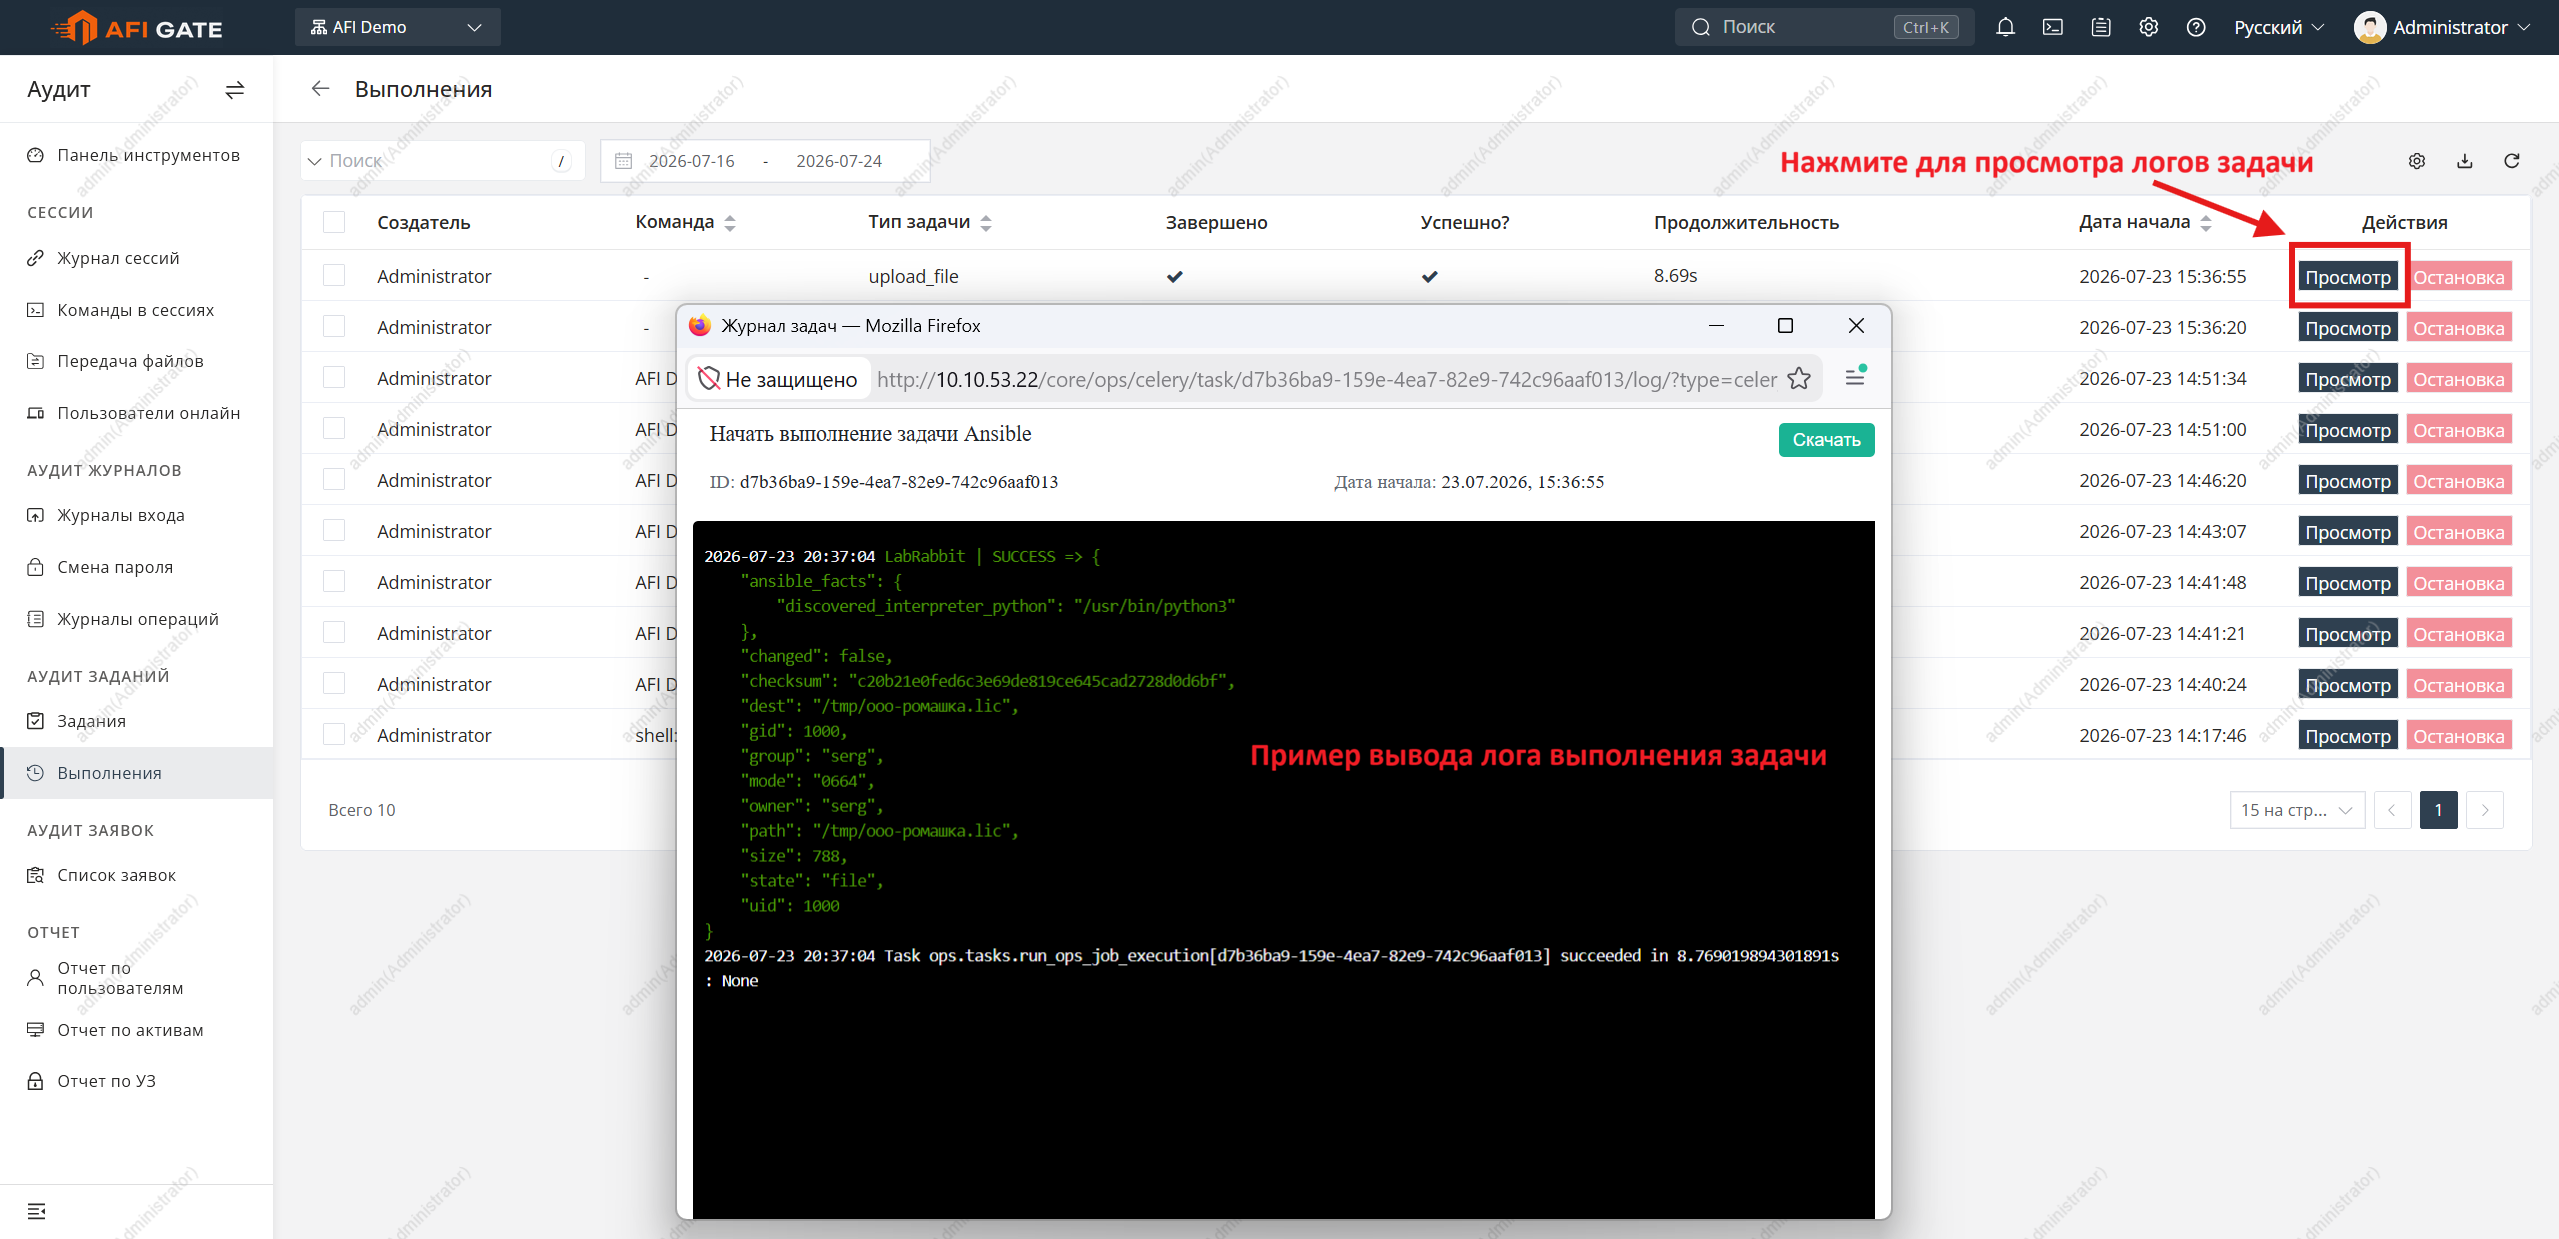Click Остановка for the upload_file task
The image size is (2559, 1239).
click(2459, 277)
